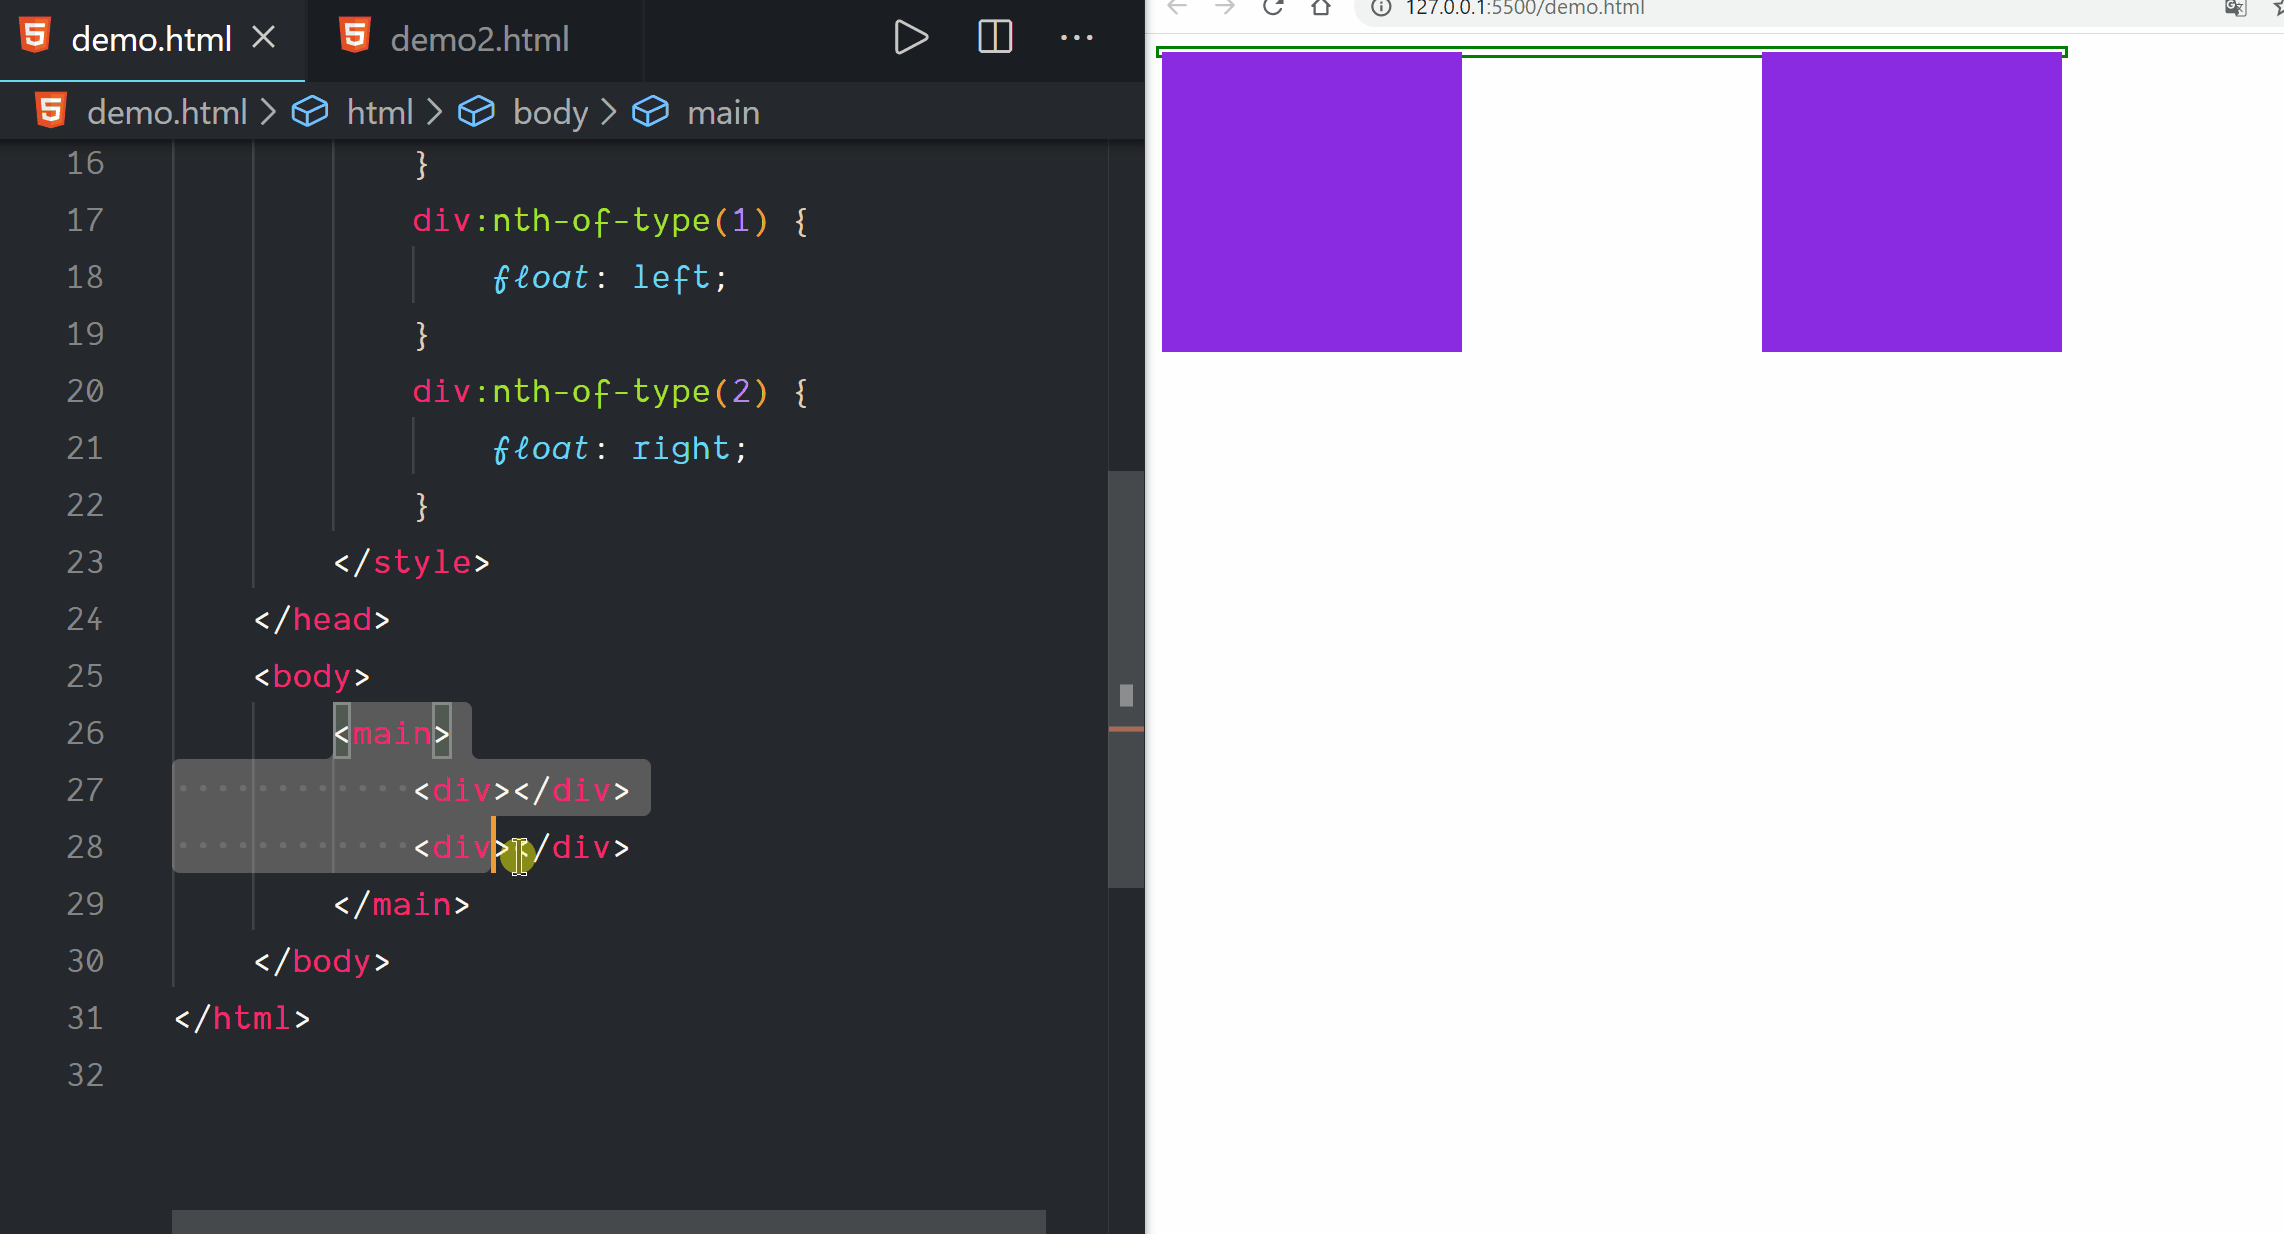
Task: Click the '<main>' opening tag on line 26
Action: pyautogui.click(x=392, y=733)
